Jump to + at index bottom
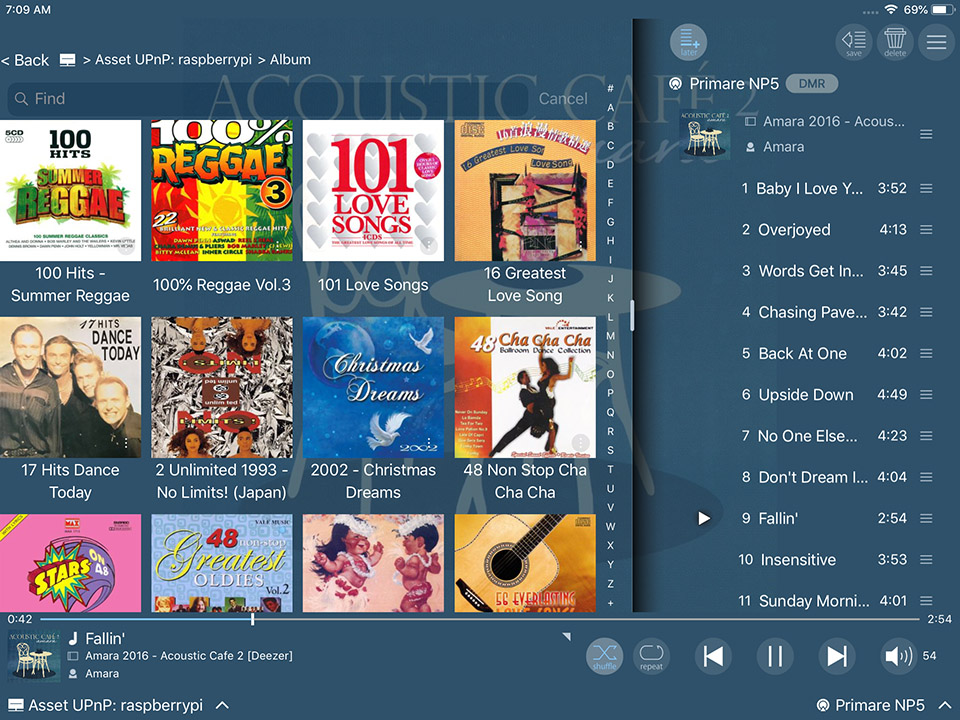Screen dimensions: 960x720 click(610, 603)
